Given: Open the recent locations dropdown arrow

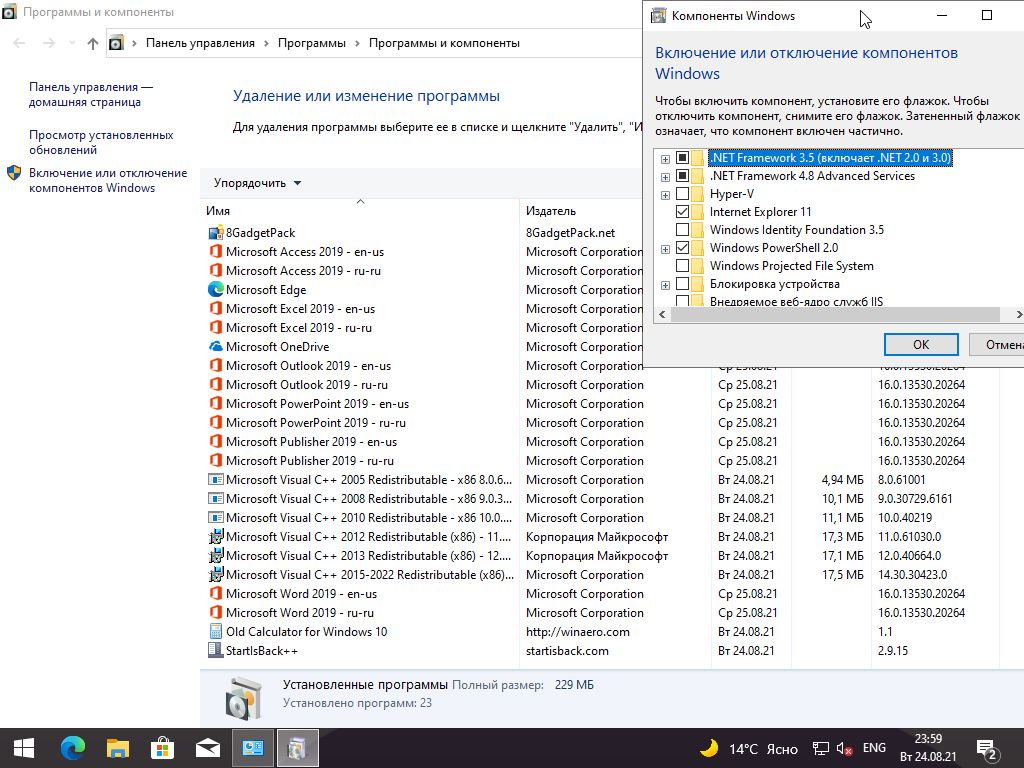Looking at the screenshot, I should tap(71, 43).
